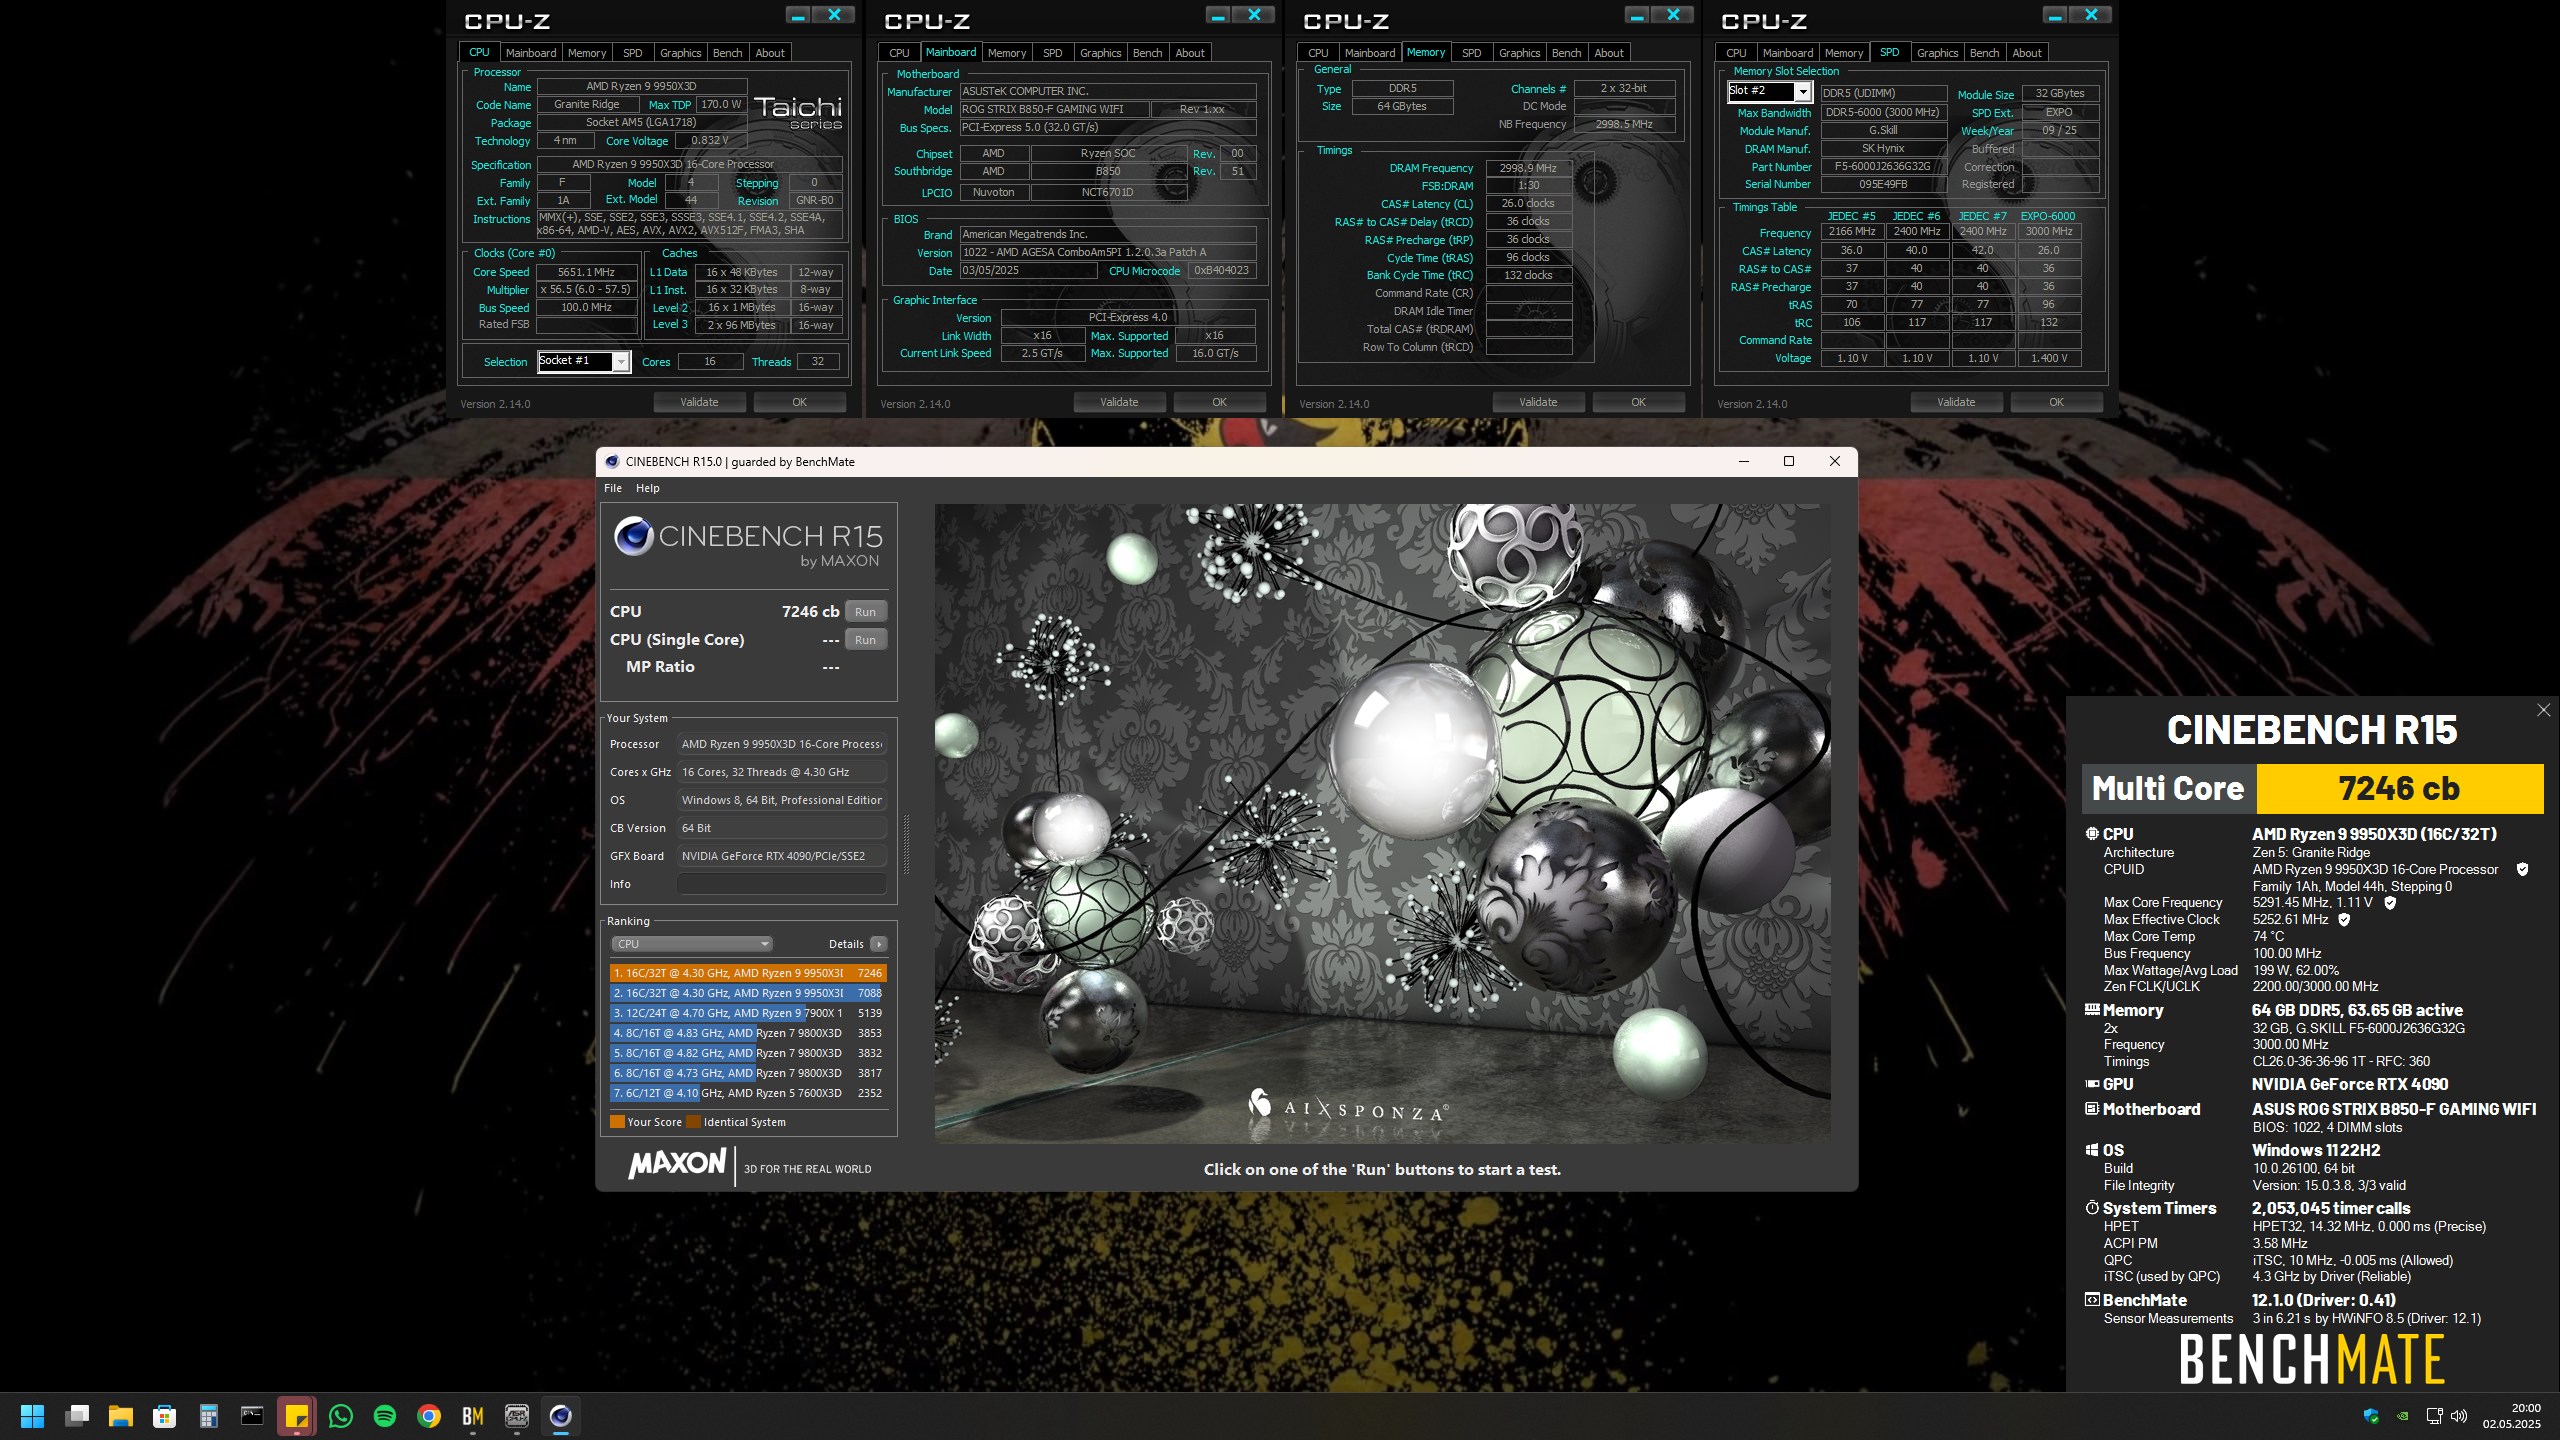The height and width of the screenshot is (1440, 2560).
Task: Open the Help menu in Cinebench
Action: (x=648, y=488)
